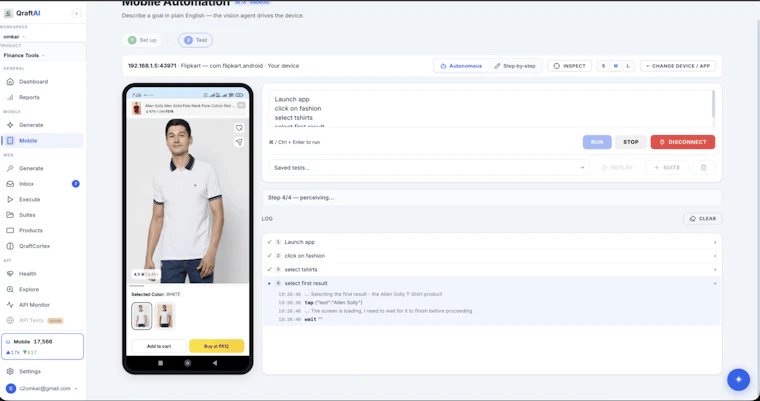Image resolution: width=760 pixels, height=401 pixels.
Task: Click the wishlist heart icon on phone
Action: [x=239, y=128]
